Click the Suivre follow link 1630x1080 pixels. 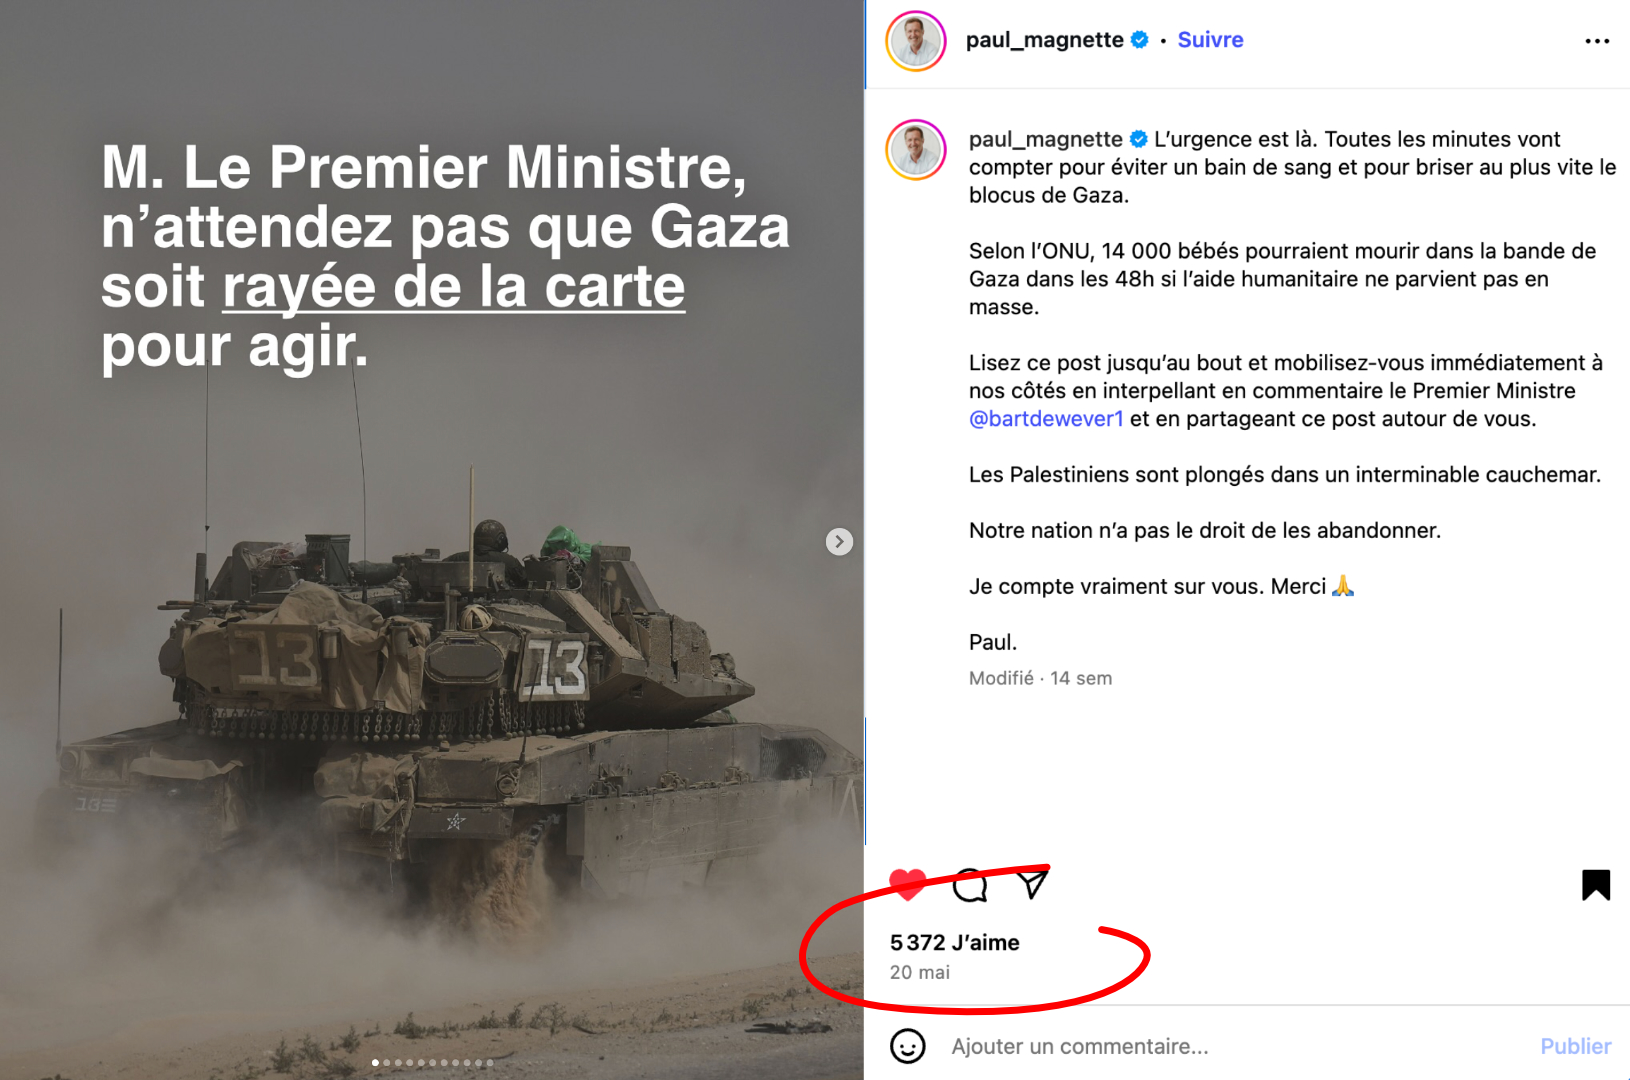click(x=1210, y=40)
